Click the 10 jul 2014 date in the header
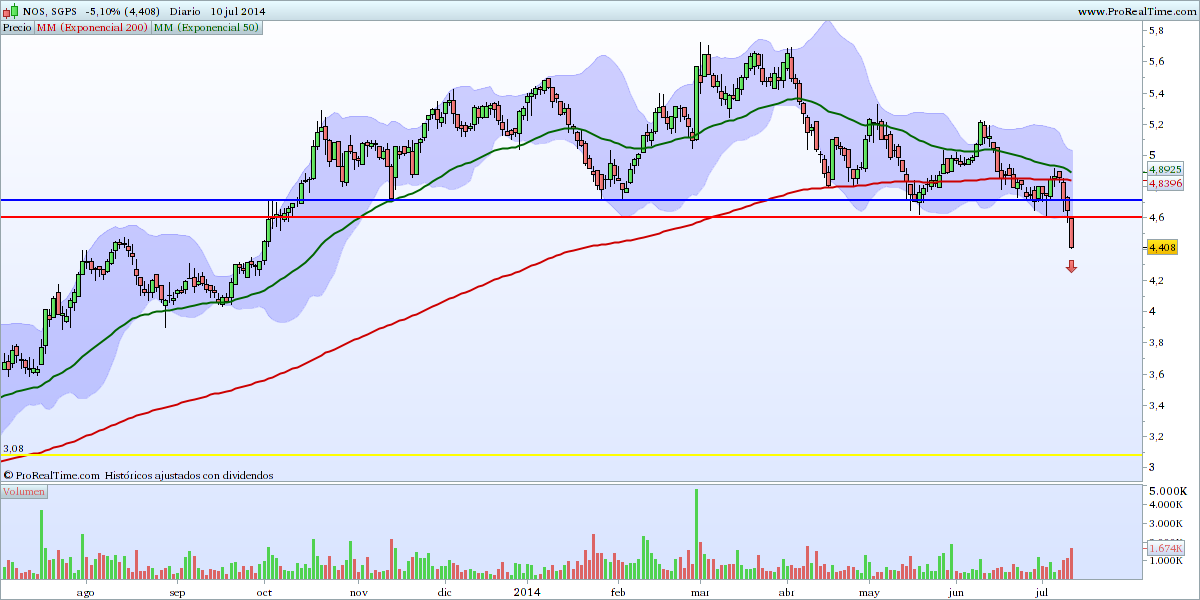Image resolution: width=1200 pixels, height=600 pixels. [x=239, y=10]
